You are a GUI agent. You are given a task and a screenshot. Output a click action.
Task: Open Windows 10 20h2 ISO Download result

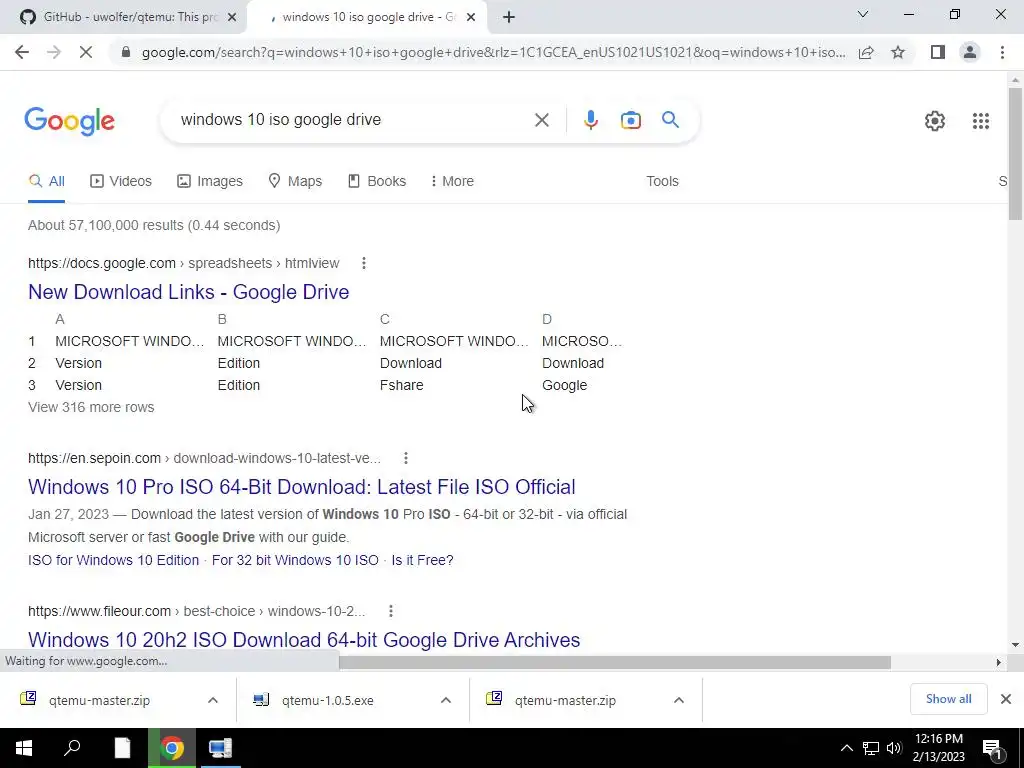pyautogui.click(x=304, y=639)
